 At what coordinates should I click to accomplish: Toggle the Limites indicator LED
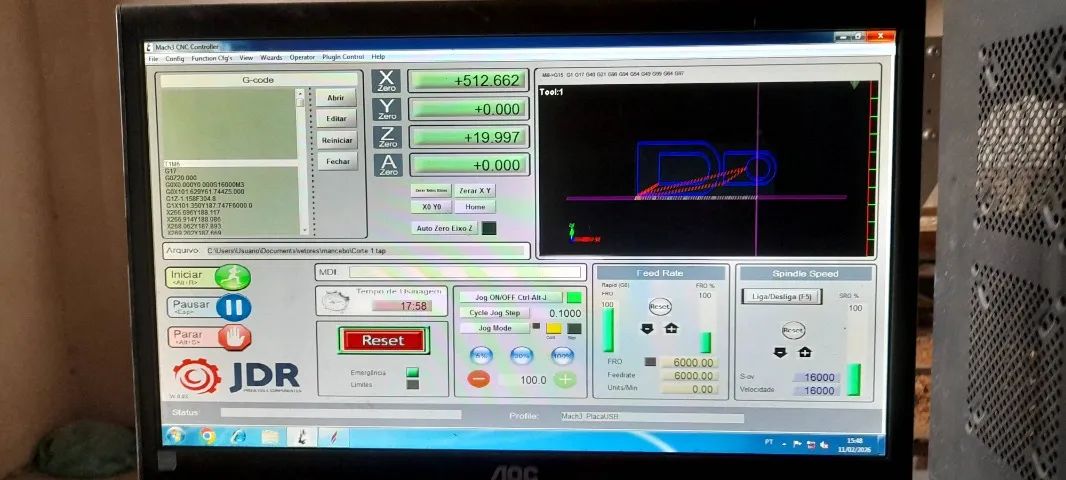(x=413, y=384)
